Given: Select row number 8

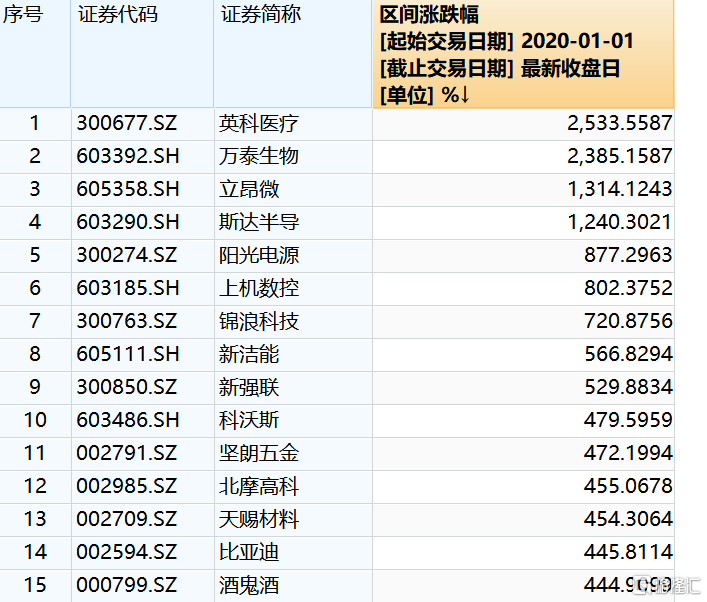Looking at the screenshot, I should point(35,354).
